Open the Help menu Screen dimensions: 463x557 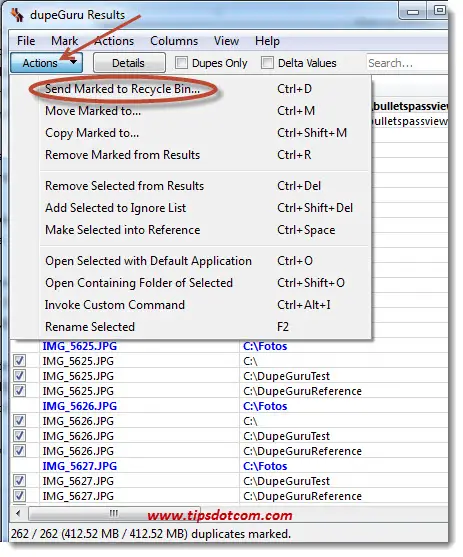pyautogui.click(x=267, y=41)
